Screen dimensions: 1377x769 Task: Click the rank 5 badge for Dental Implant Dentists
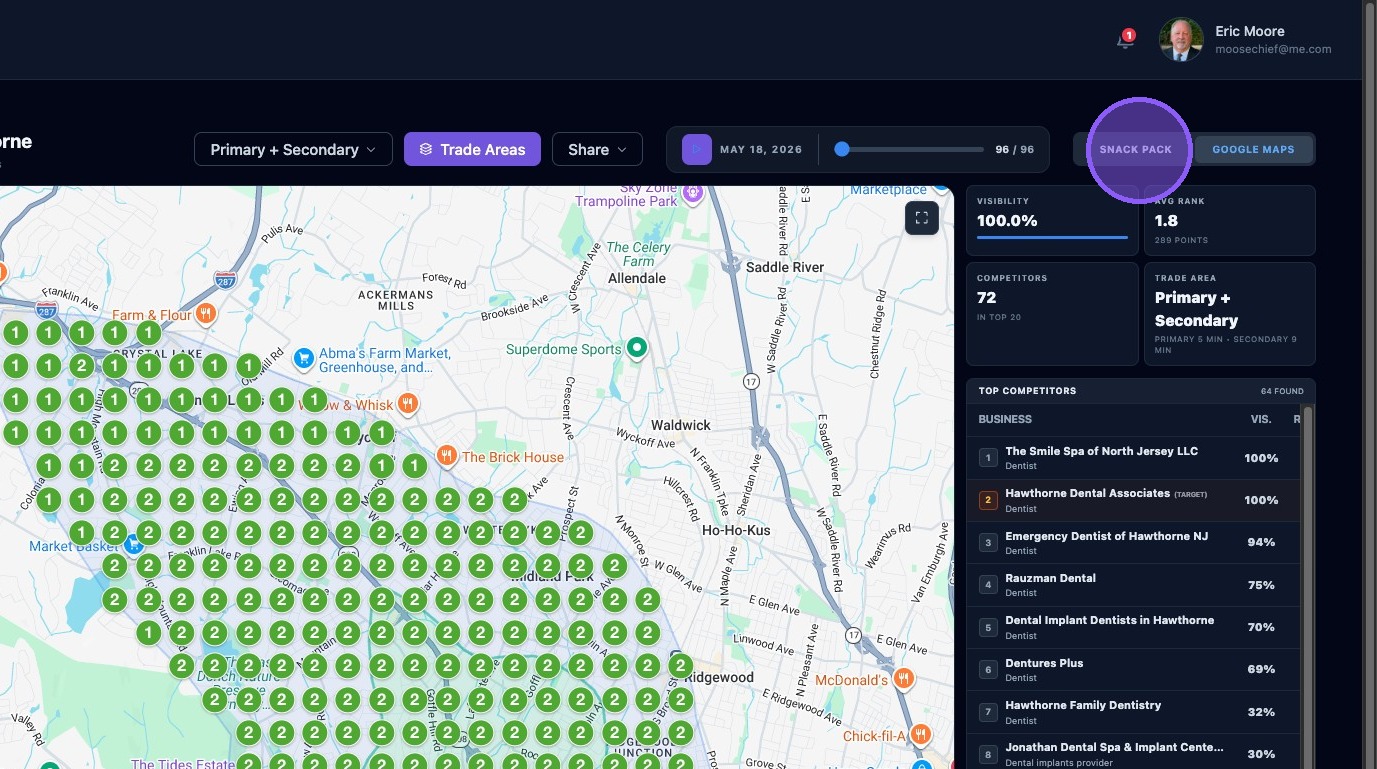coord(988,628)
